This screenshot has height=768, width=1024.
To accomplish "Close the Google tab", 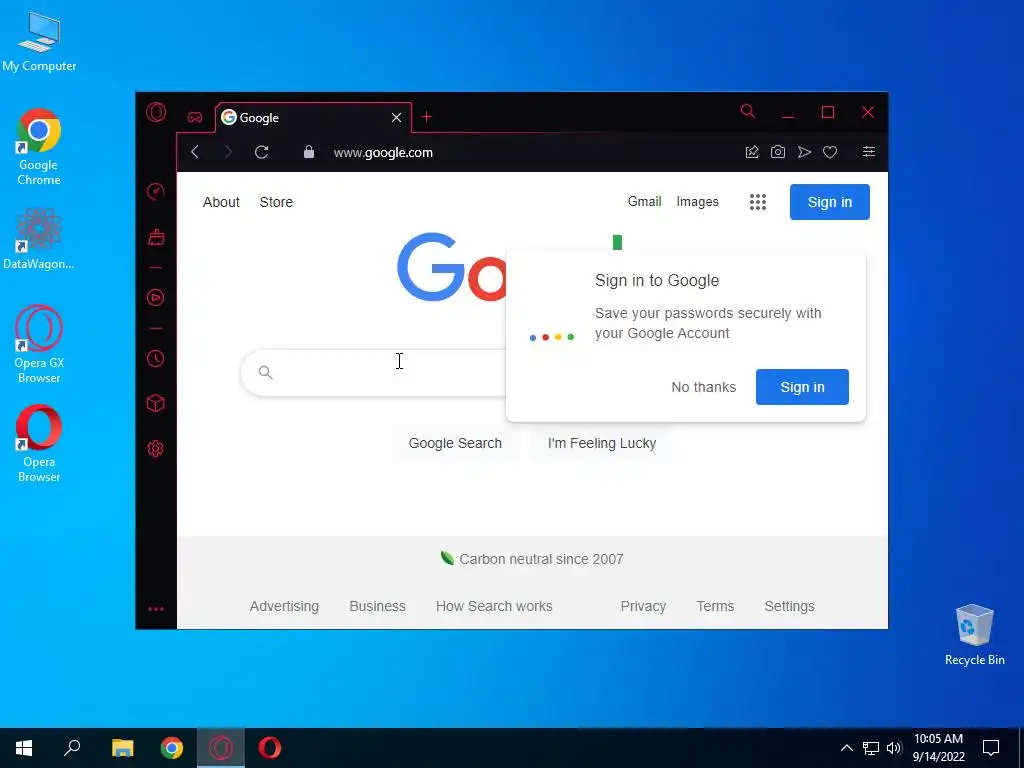I will [396, 118].
